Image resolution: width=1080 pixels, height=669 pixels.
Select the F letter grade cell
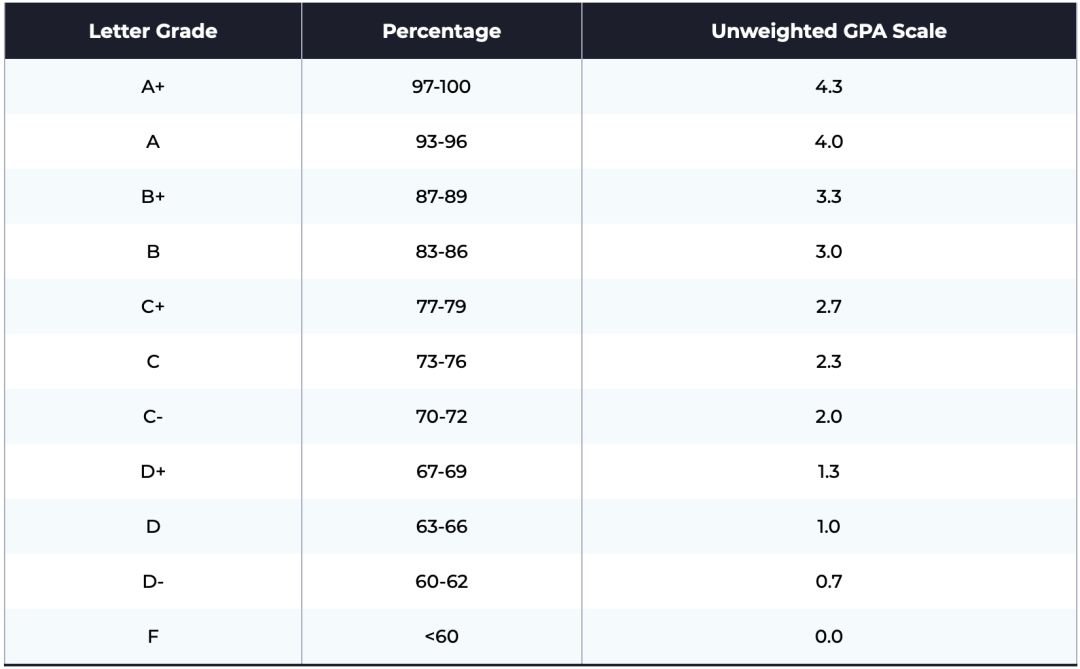tap(153, 637)
